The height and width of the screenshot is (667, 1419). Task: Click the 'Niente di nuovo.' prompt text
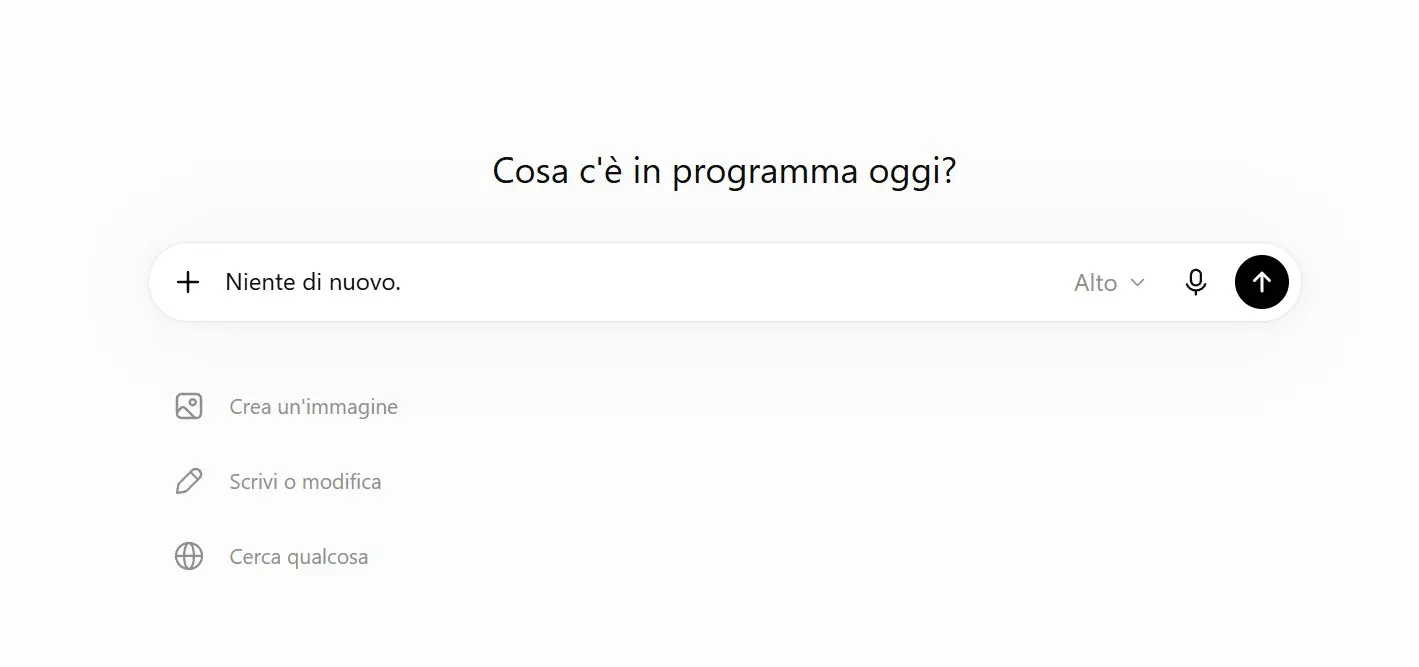313,282
